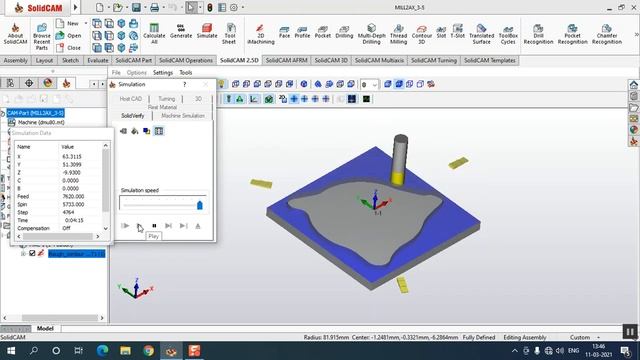The width and height of the screenshot is (640, 360).
Task: Open the Tool Sheet
Action: (230, 34)
